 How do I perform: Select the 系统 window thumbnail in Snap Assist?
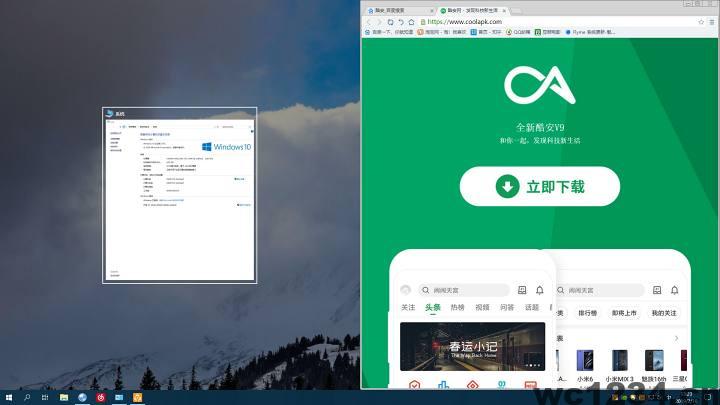click(180, 195)
